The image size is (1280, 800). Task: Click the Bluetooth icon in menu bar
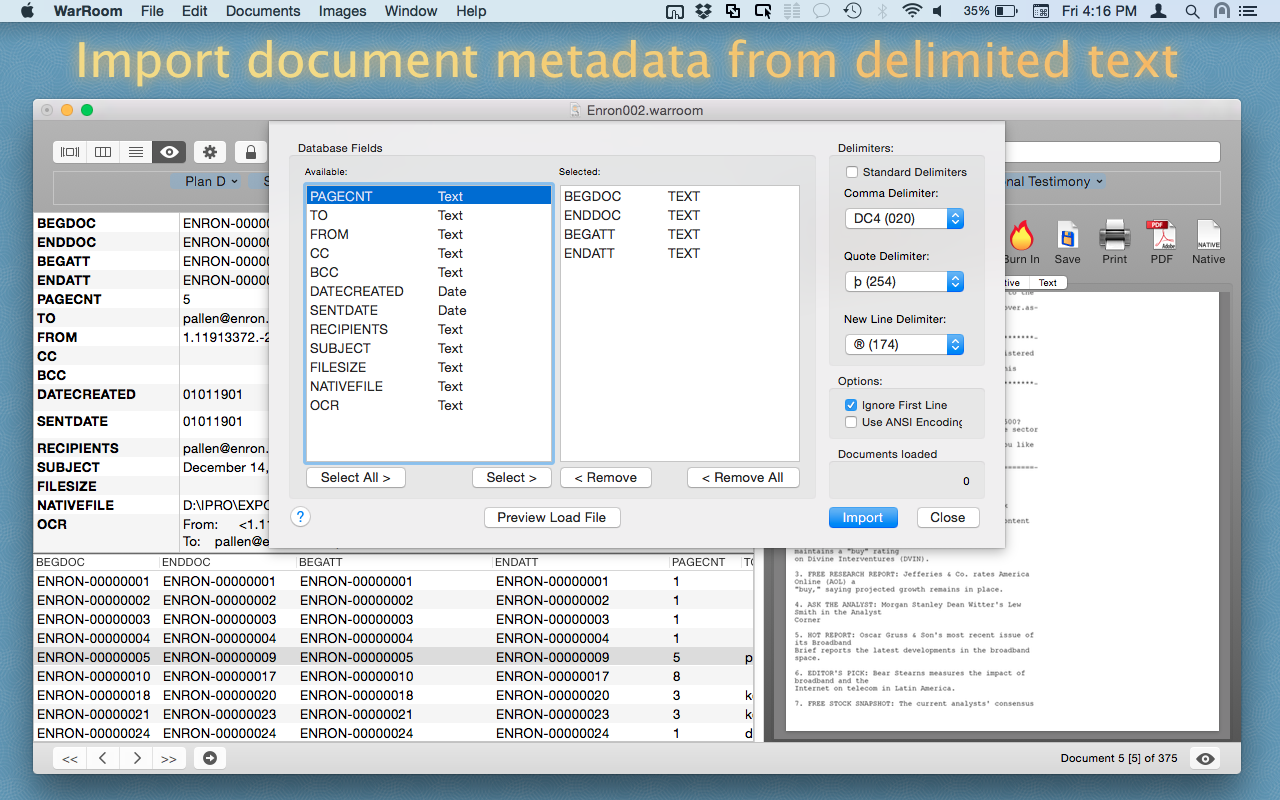coord(882,11)
